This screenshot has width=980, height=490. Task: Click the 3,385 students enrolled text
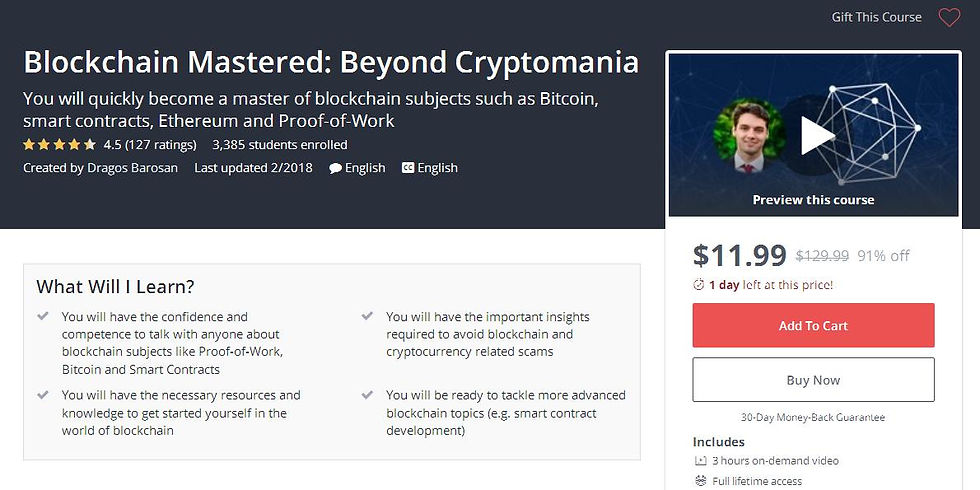click(279, 145)
